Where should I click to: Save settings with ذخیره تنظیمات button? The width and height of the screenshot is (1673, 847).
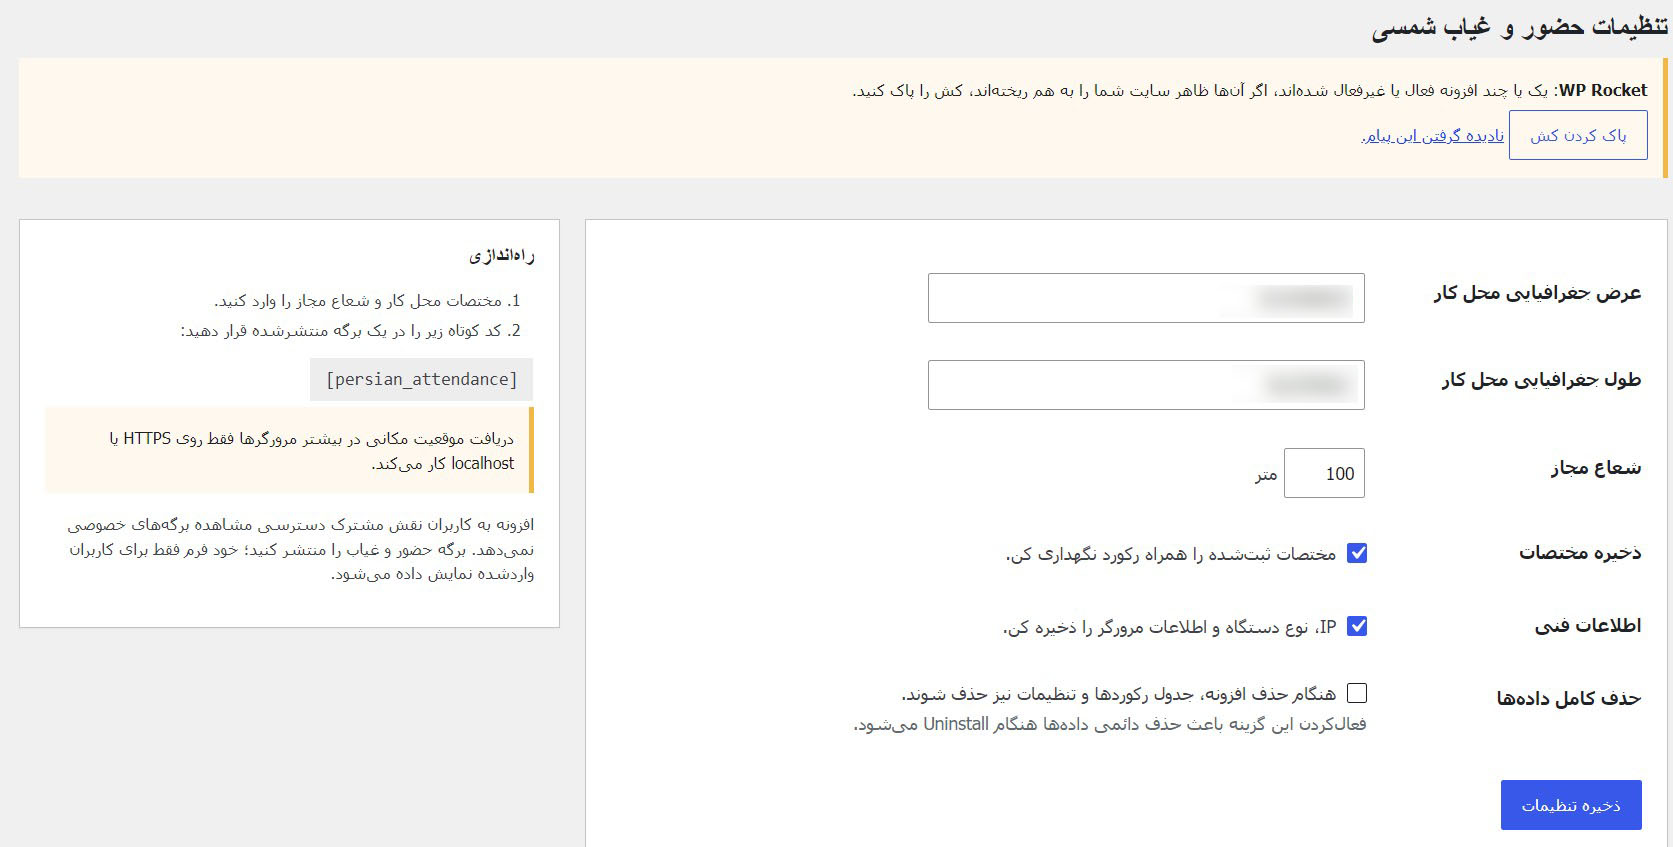[x=1571, y=805]
